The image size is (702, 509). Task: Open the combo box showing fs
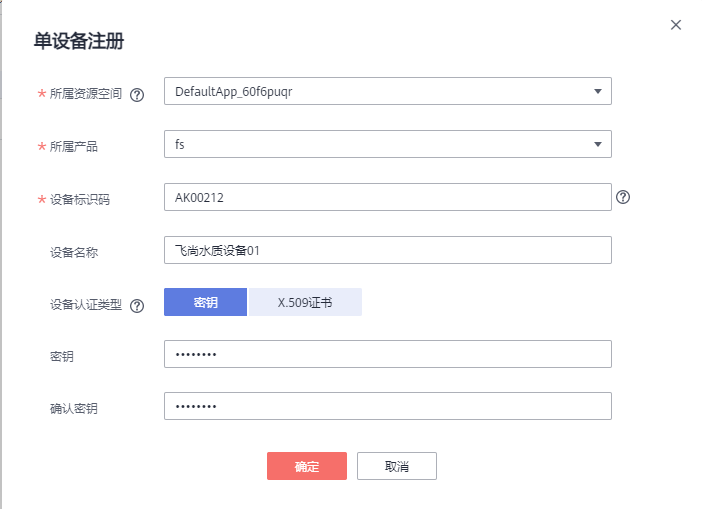(380, 145)
